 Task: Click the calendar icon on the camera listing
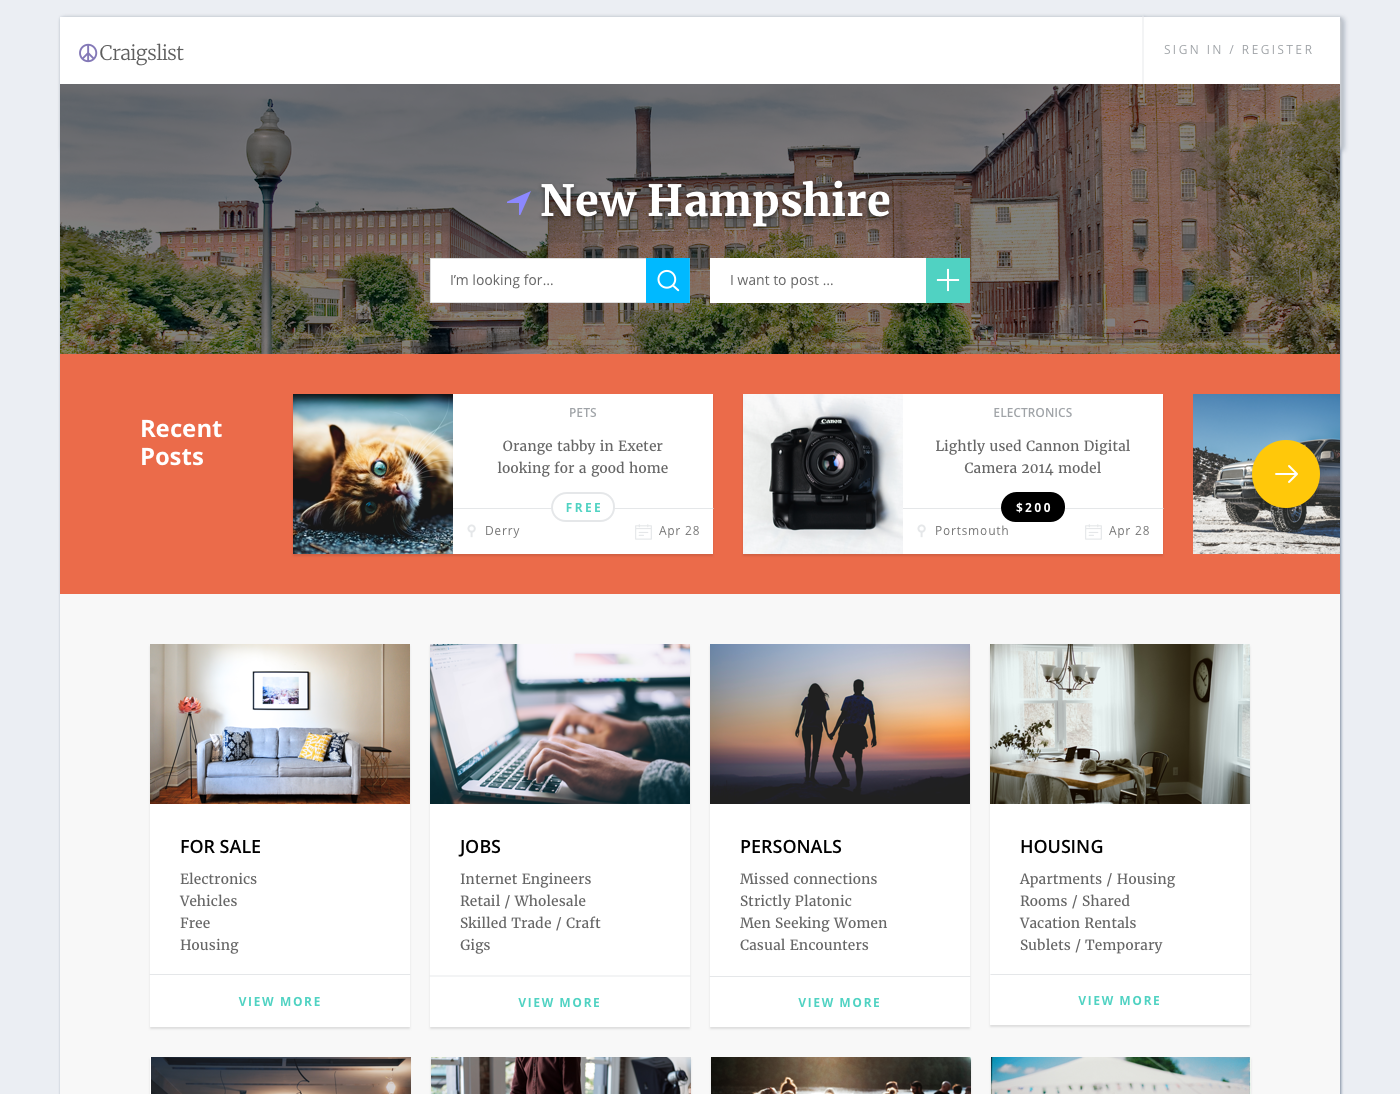click(x=1094, y=532)
